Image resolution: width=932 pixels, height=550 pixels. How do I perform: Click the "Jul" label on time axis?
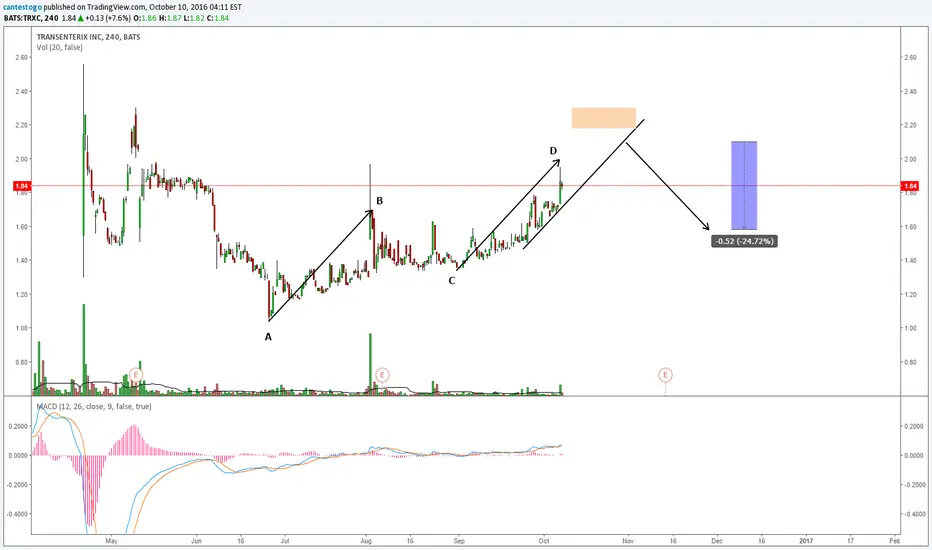click(x=284, y=541)
